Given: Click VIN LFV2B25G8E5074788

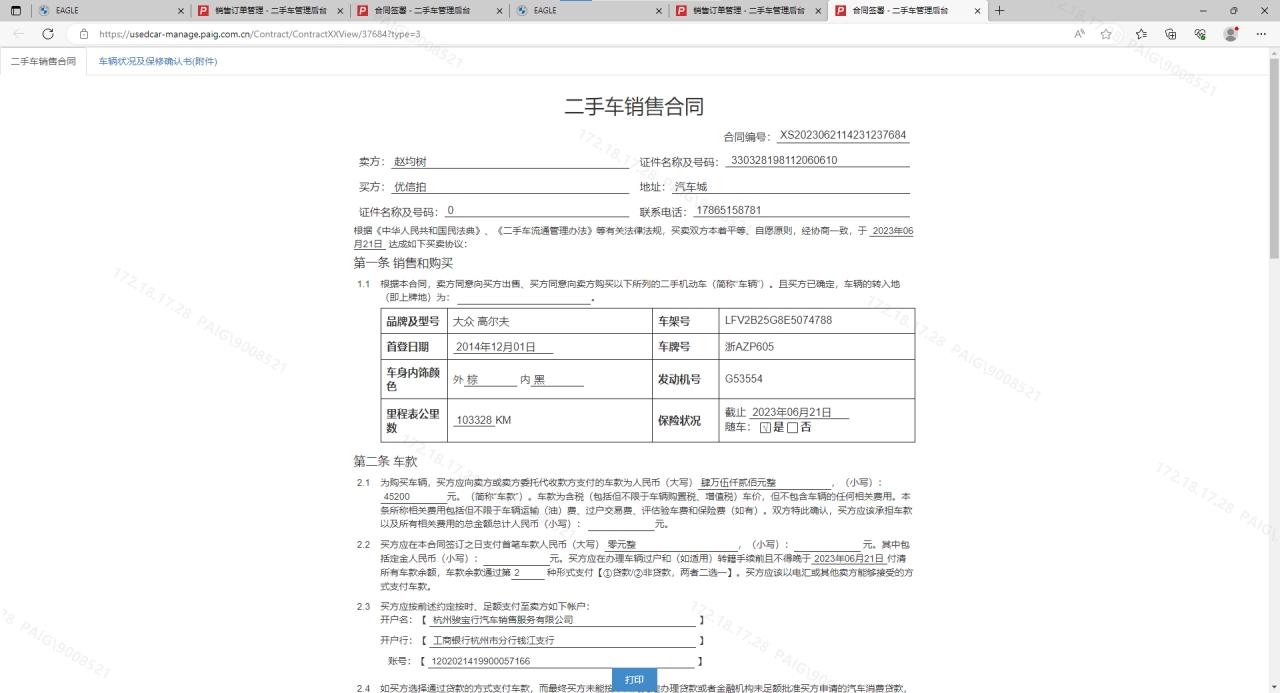Looking at the screenshot, I should (x=778, y=321).
